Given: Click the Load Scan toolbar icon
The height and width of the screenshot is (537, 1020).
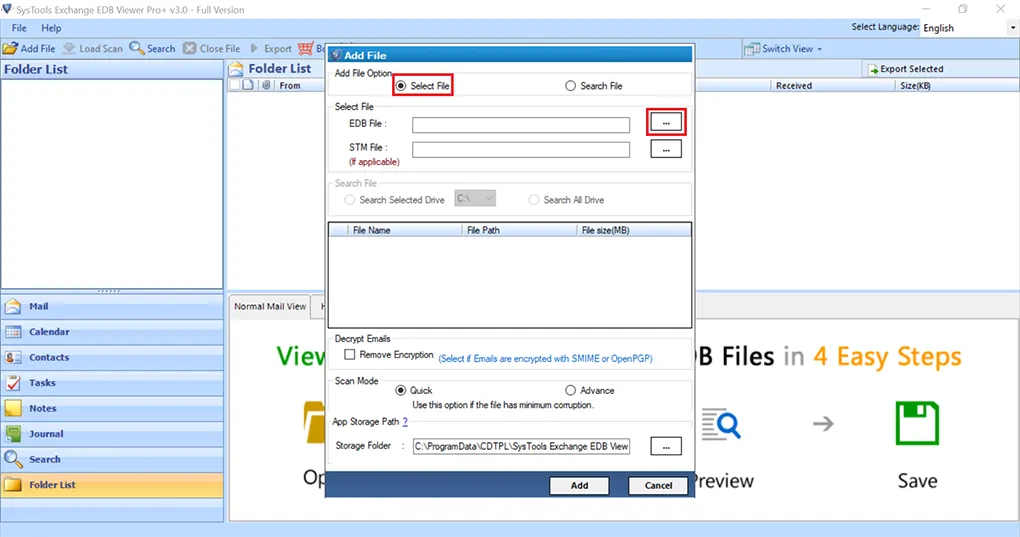Looking at the screenshot, I should click(x=69, y=49).
